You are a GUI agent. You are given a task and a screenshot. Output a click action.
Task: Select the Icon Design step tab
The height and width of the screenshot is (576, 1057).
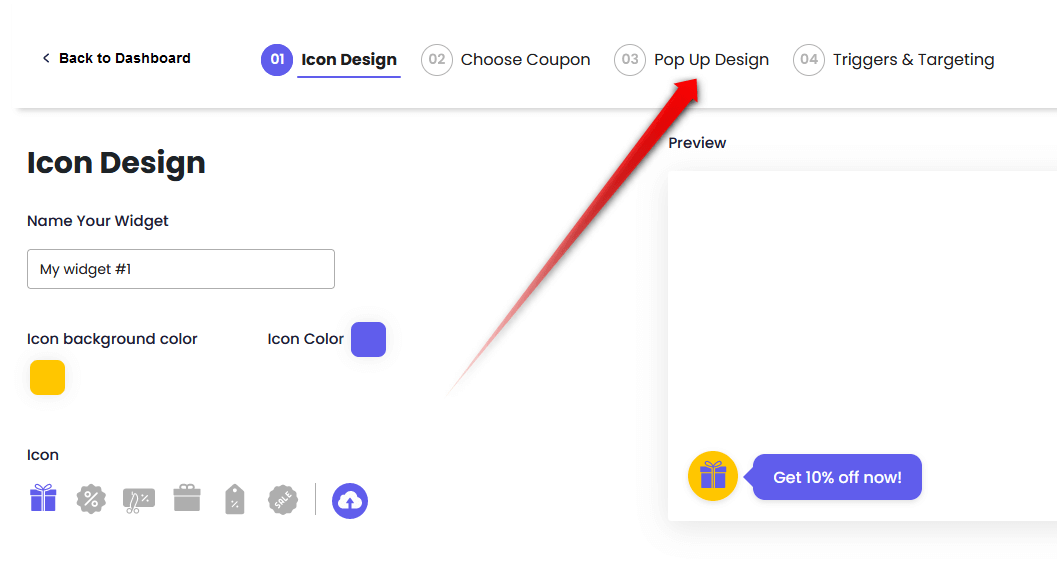pyautogui.click(x=349, y=60)
